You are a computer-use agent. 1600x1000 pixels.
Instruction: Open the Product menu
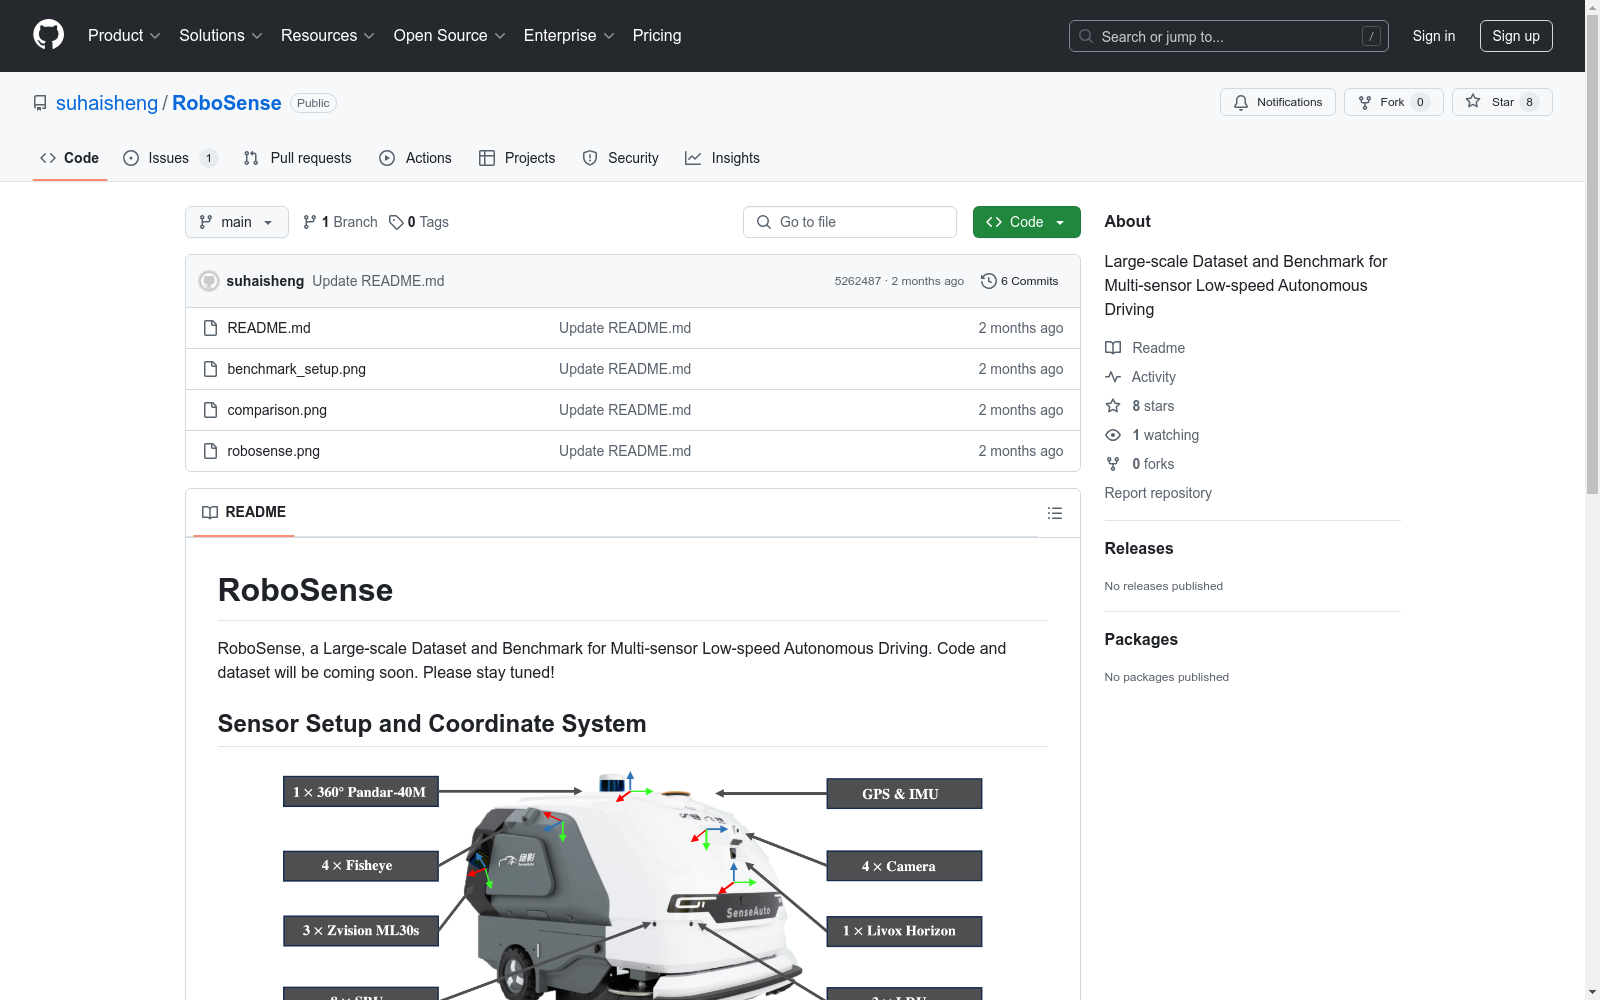pyautogui.click(x=124, y=36)
